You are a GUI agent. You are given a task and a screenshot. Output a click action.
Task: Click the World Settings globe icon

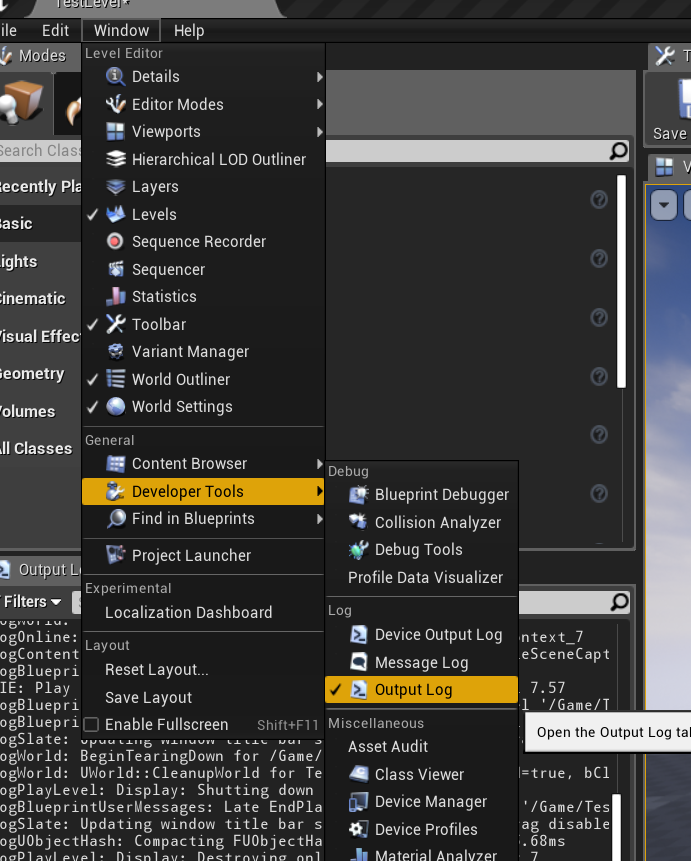[115, 406]
